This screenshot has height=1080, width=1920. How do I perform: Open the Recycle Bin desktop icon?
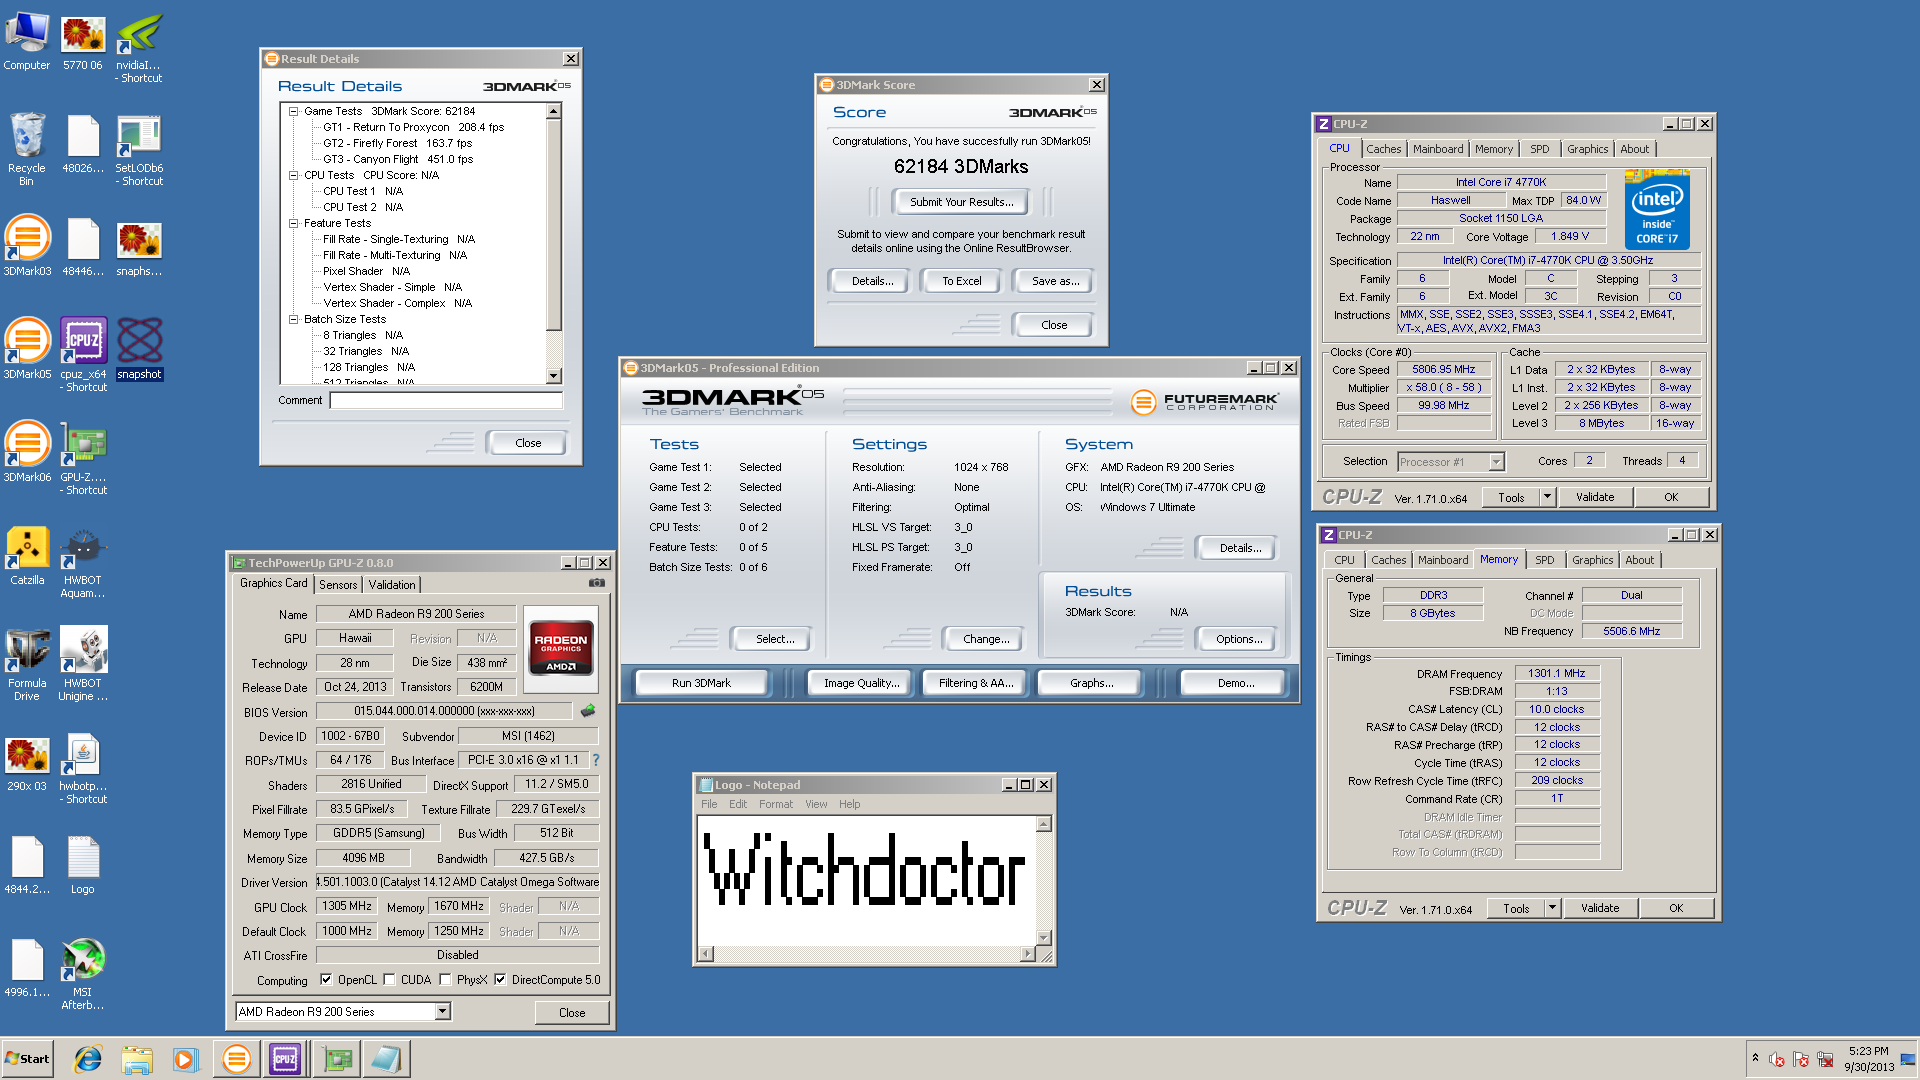click(27, 149)
